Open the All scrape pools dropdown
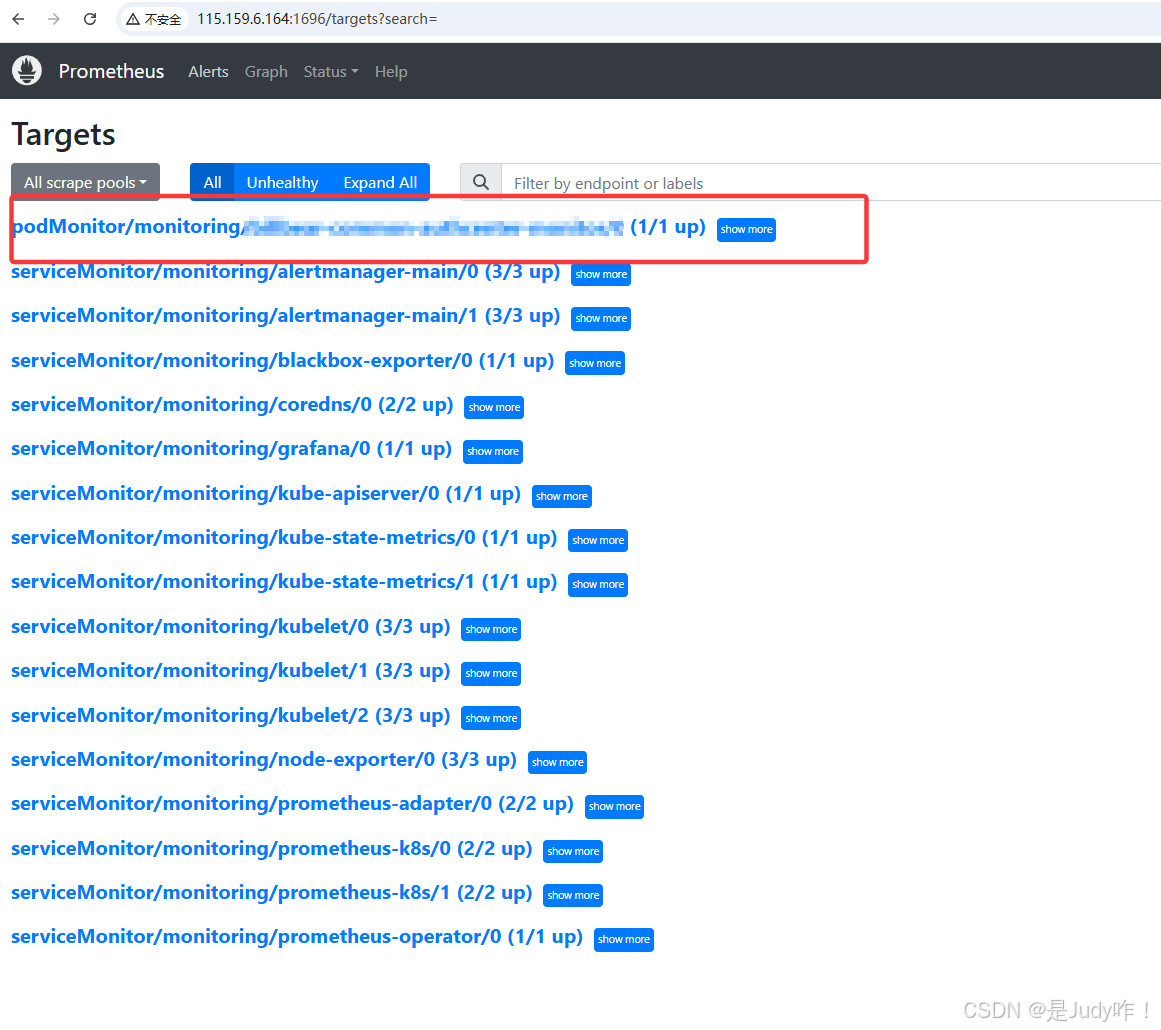 pos(85,182)
